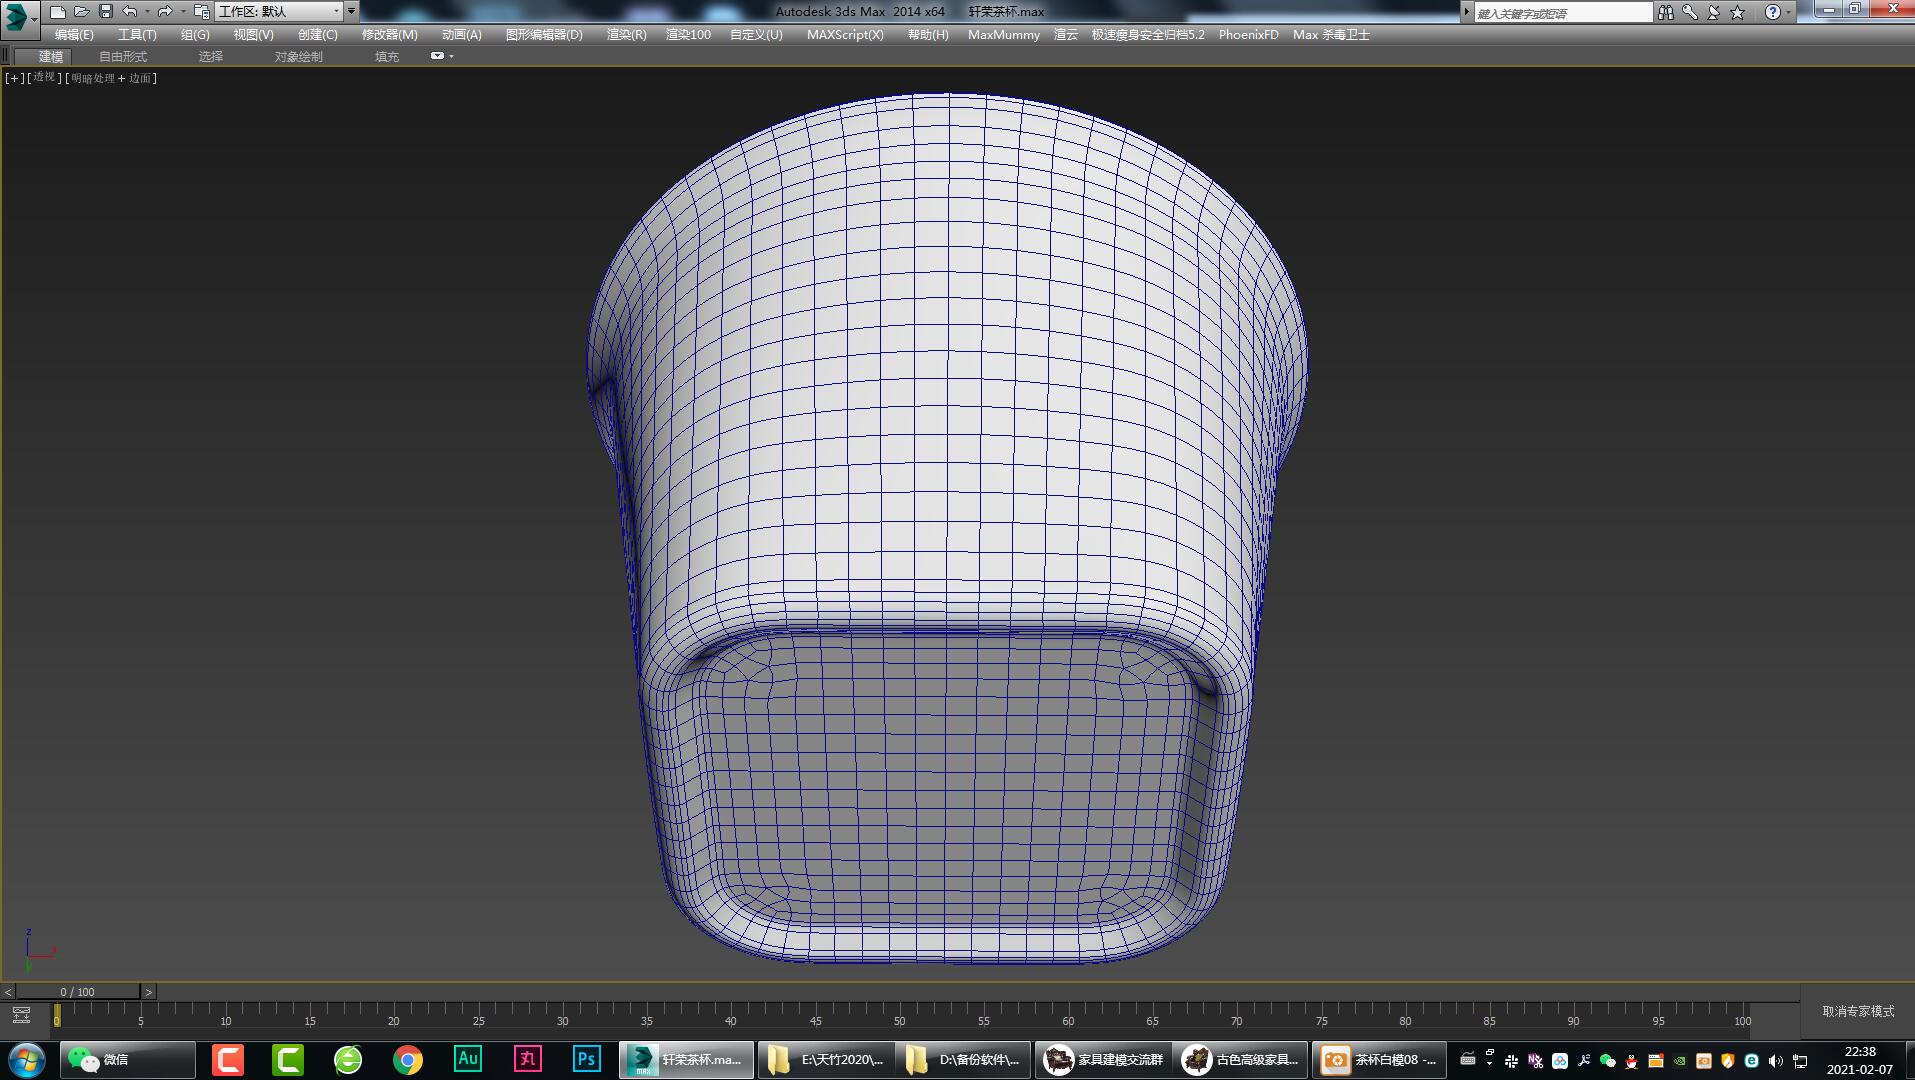Open the 3ds Max application logo menu
The height and width of the screenshot is (1080, 1915).
[18, 17]
